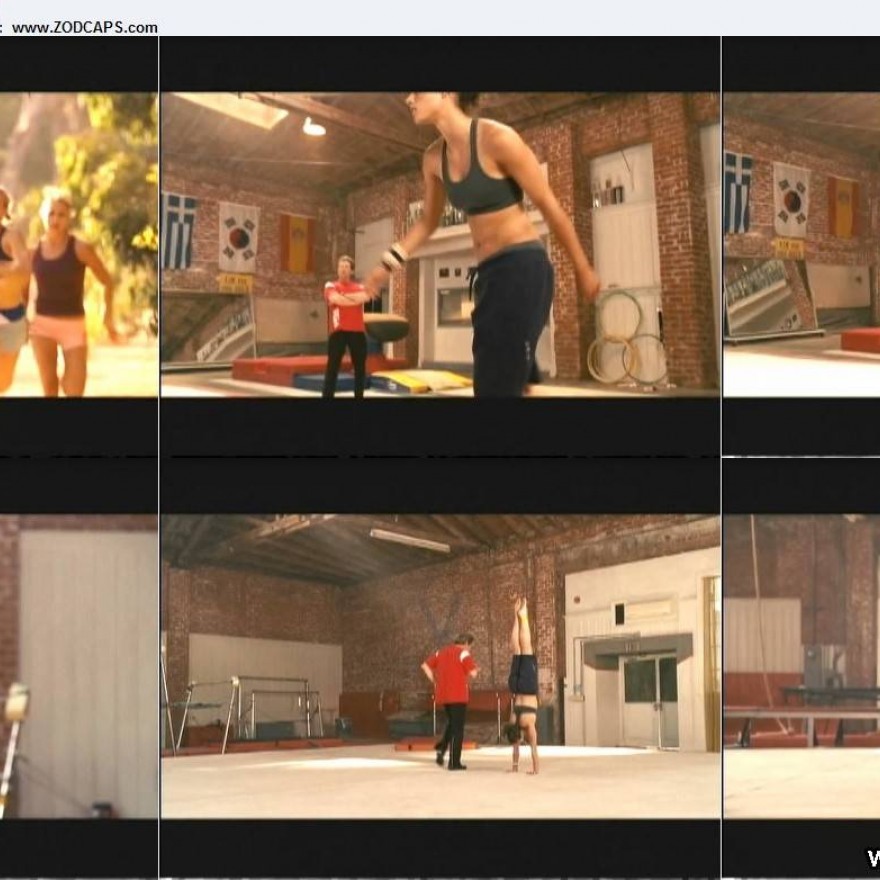
Task: Open the bottom-center handstand thumbnail
Action: click(440, 666)
